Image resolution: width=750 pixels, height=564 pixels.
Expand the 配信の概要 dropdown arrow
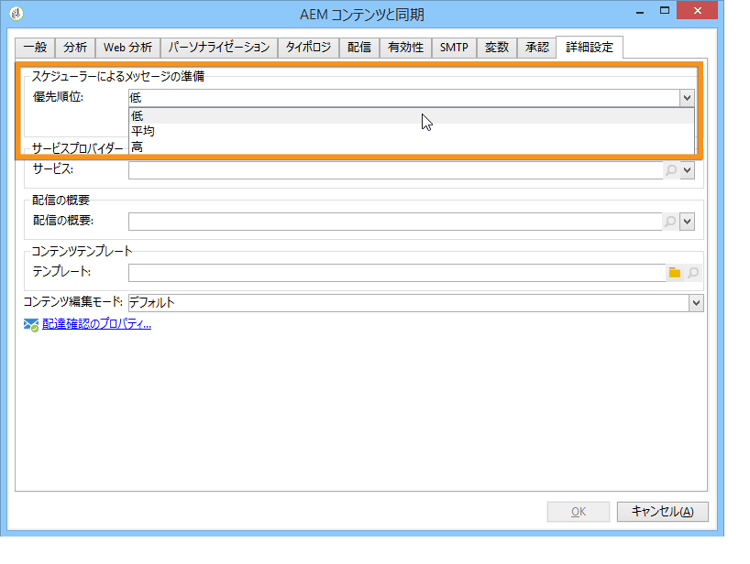pos(687,221)
